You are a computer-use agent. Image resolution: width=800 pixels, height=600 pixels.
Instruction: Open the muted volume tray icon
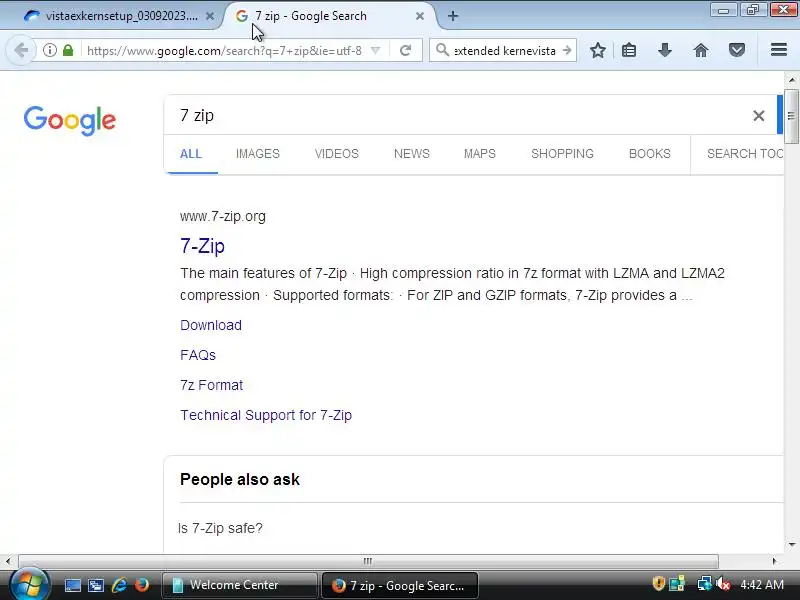[x=723, y=584]
